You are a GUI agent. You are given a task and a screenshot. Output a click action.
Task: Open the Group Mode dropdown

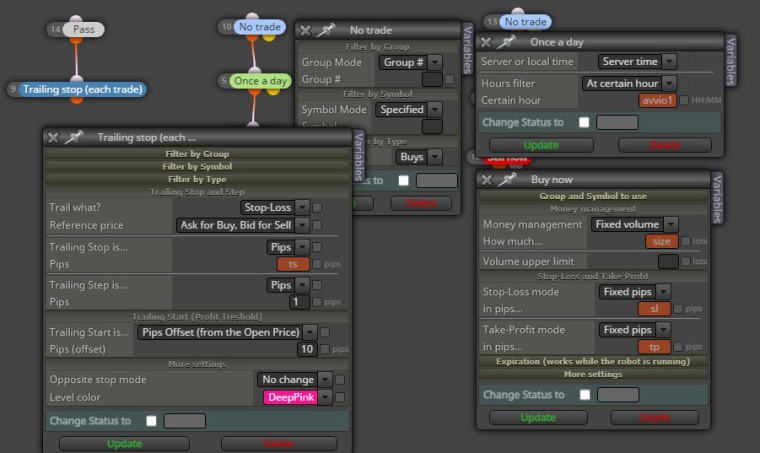pos(411,62)
